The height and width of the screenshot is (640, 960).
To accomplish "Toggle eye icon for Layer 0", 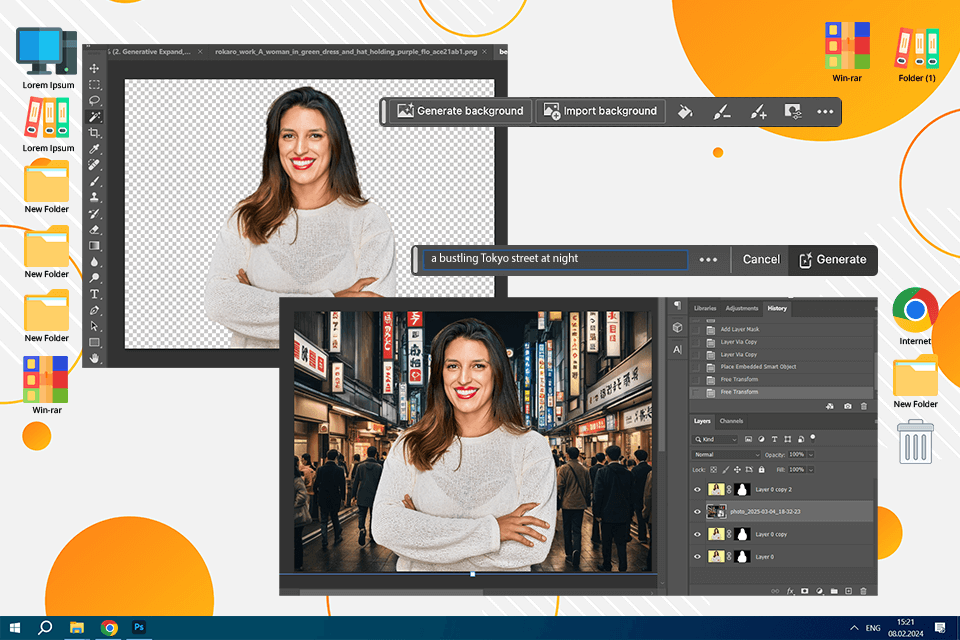I will (x=697, y=557).
